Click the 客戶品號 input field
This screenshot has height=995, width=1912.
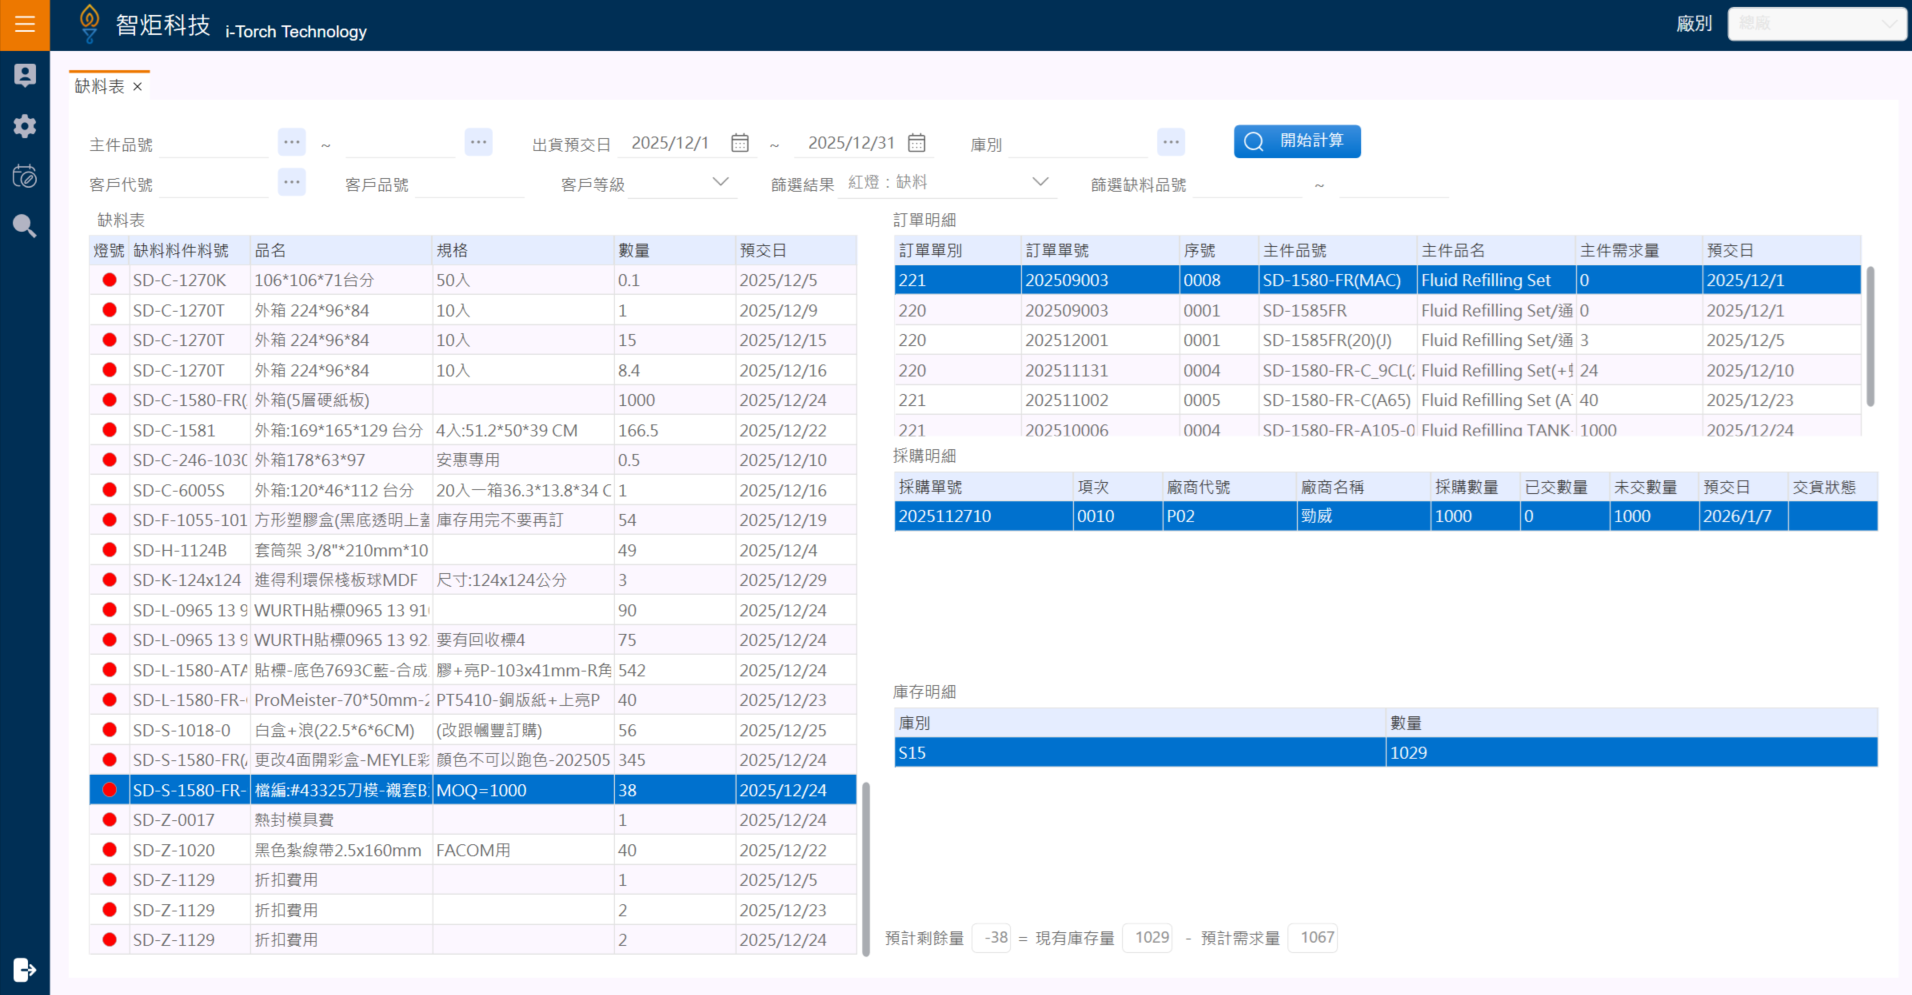tap(469, 185)
